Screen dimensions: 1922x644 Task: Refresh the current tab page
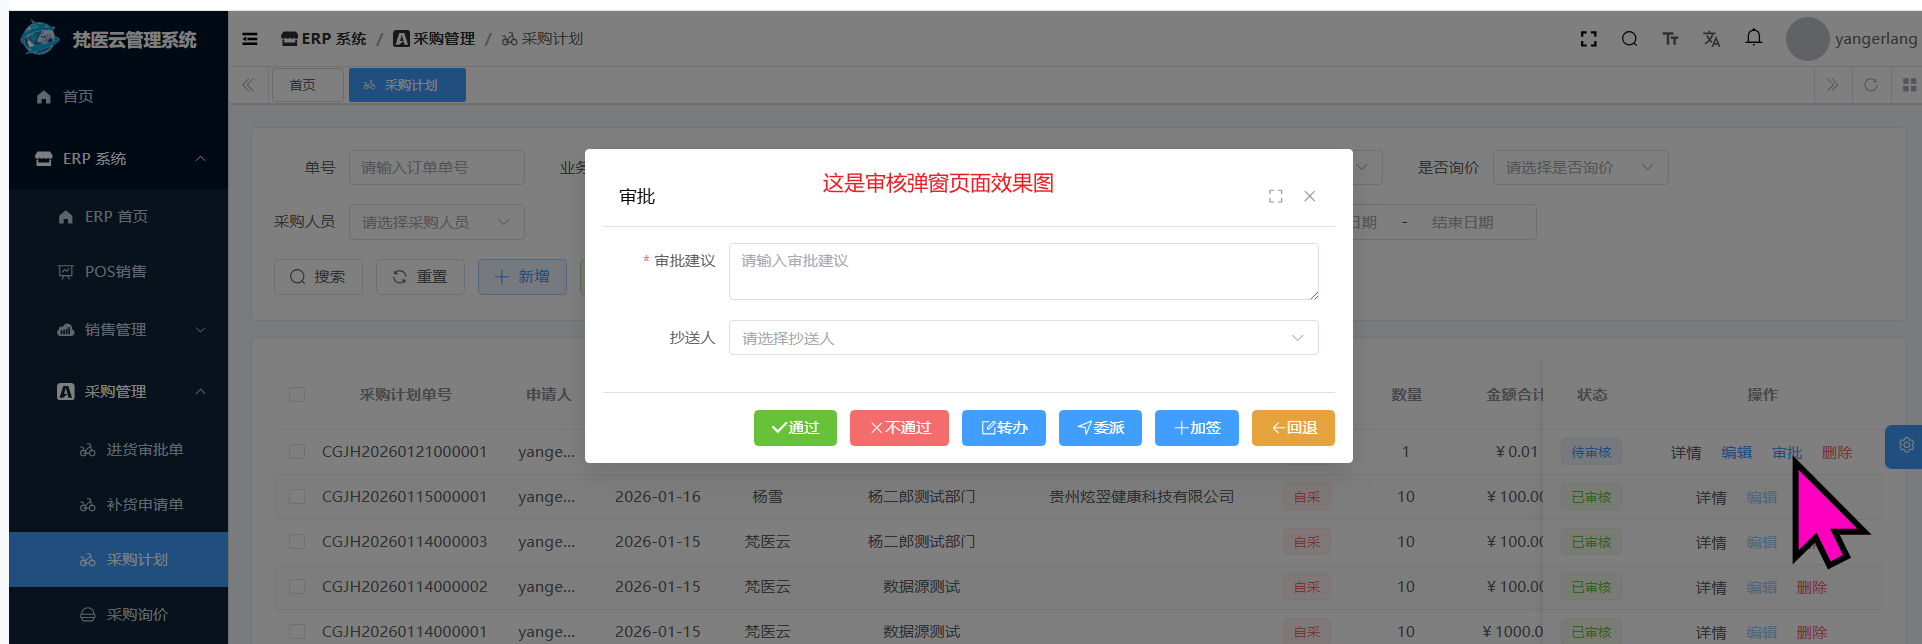point(1870,85)
